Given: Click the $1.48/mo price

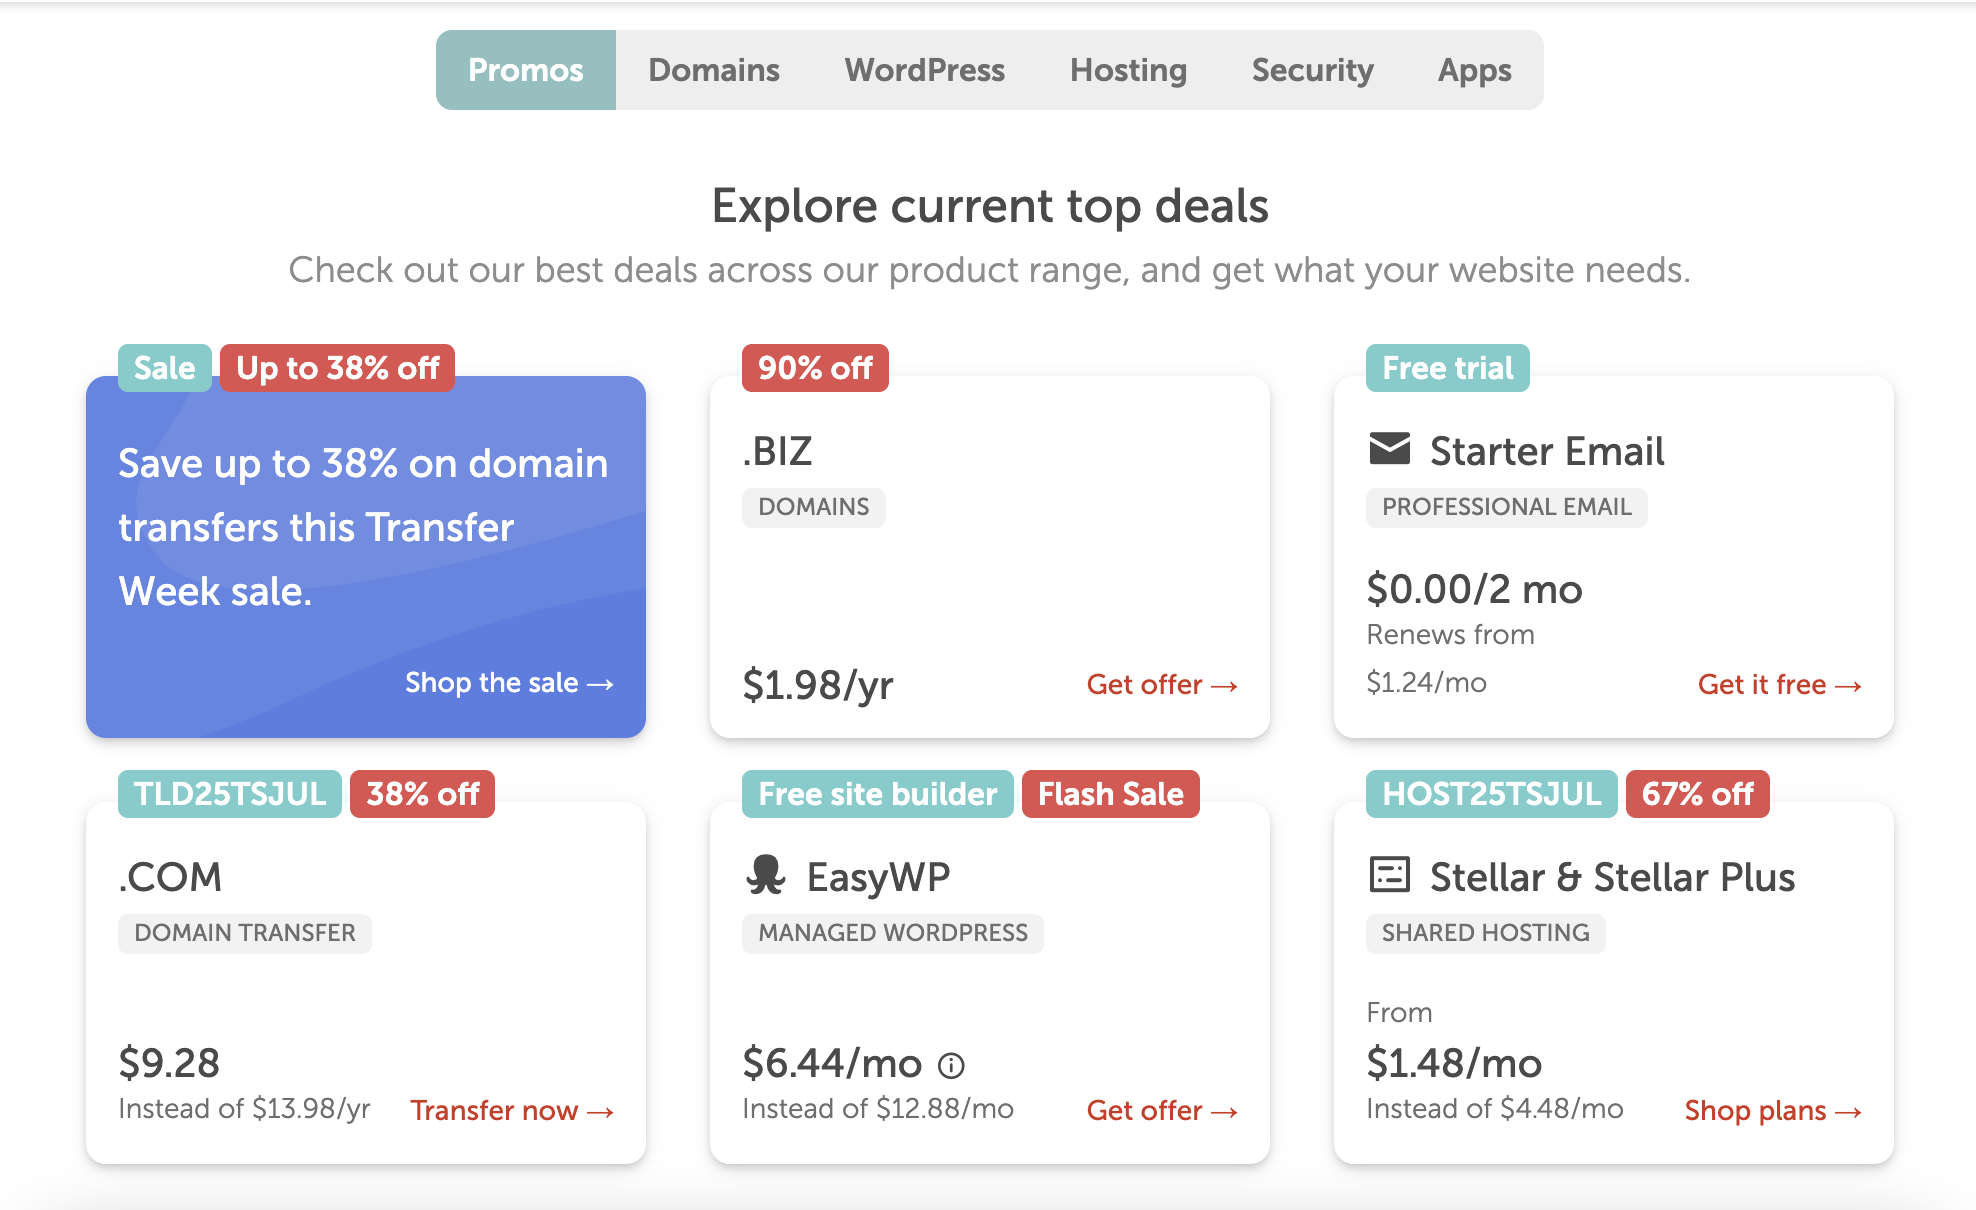Looking at the screenshot, I should [1455, 1064].
